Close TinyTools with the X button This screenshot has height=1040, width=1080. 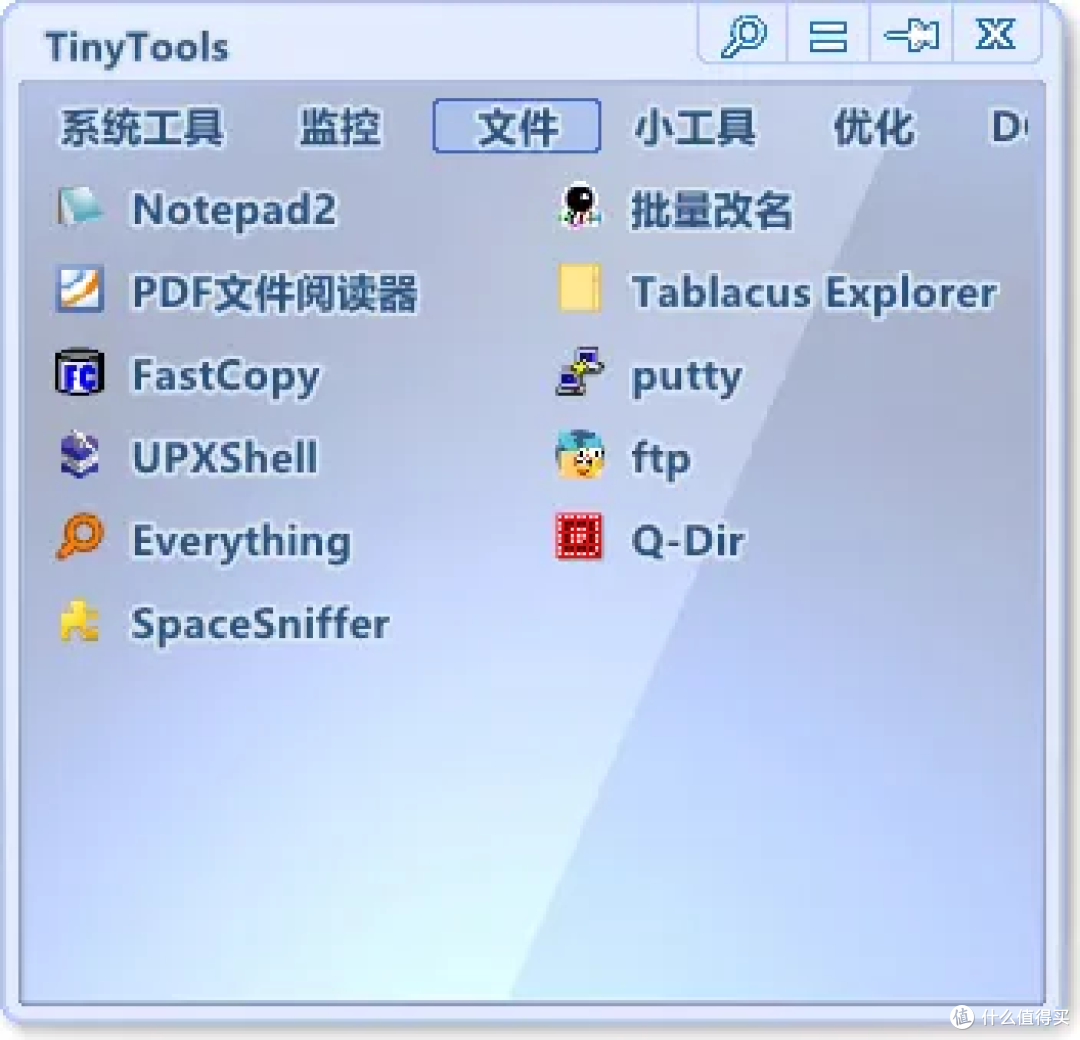(x=995, y=34)
